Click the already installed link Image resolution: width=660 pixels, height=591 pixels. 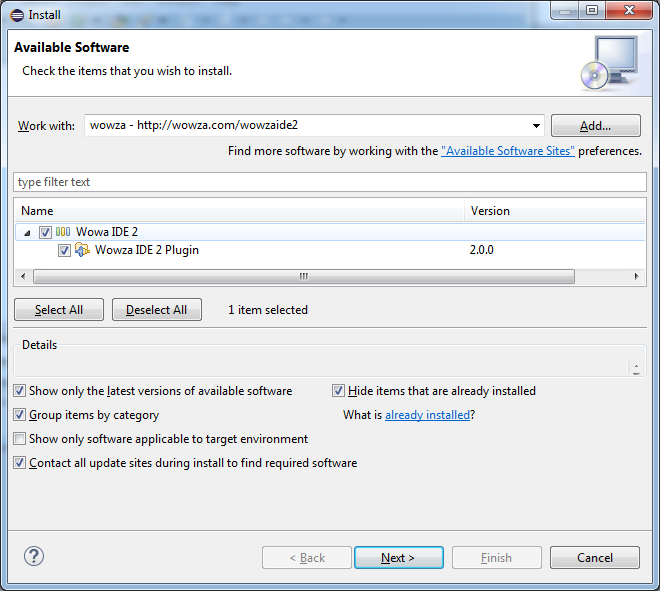[427, 415]
